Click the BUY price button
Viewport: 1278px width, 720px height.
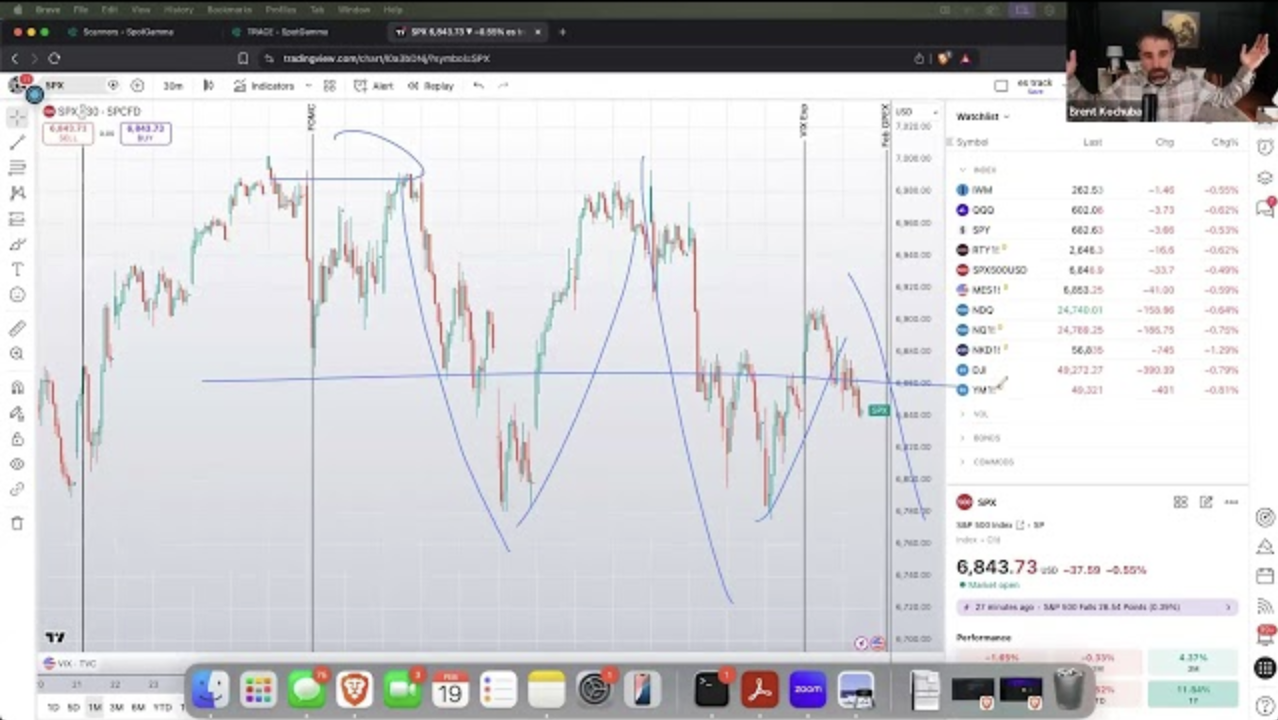click(145, 133)
